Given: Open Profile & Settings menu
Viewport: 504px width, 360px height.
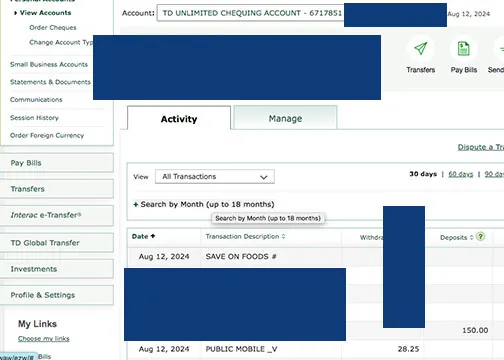Looking at the screenshot, I should click(57, 295).
